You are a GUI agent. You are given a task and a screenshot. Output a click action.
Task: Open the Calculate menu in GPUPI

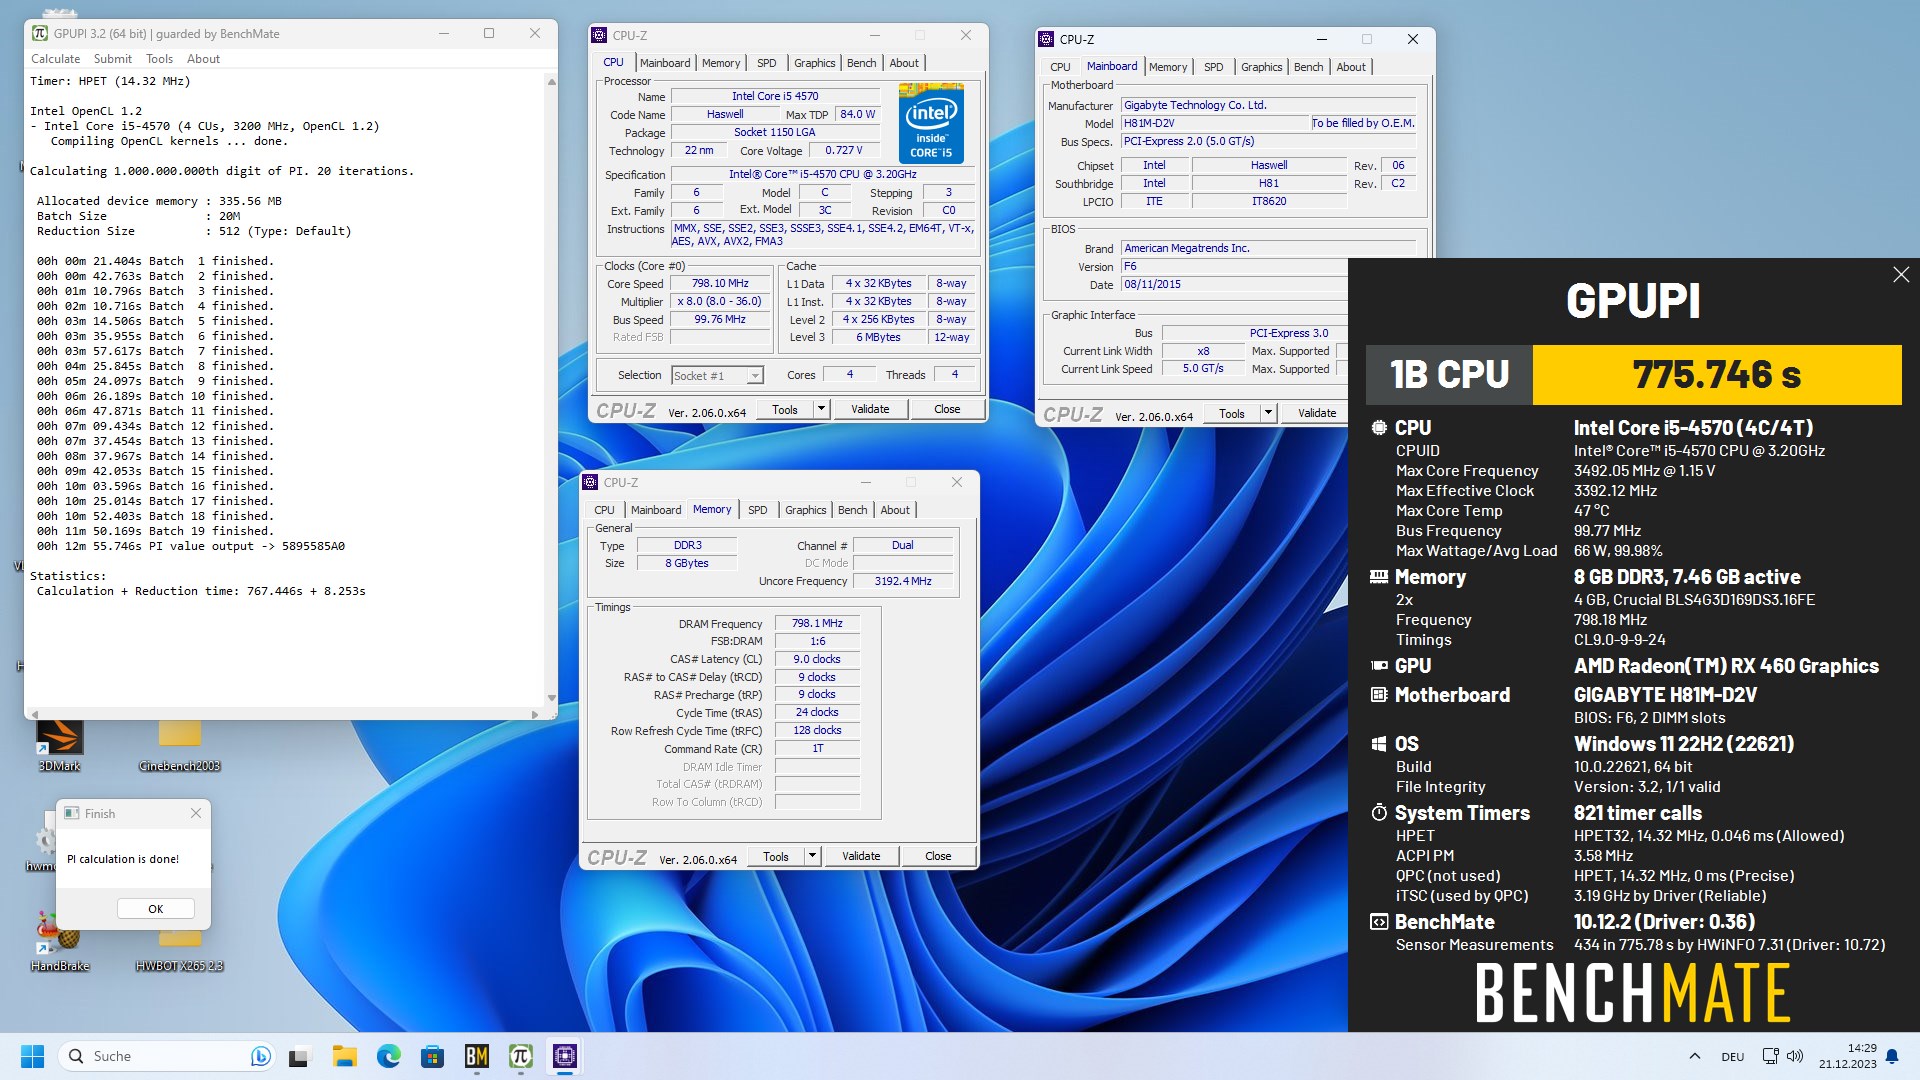coord(55,59)
